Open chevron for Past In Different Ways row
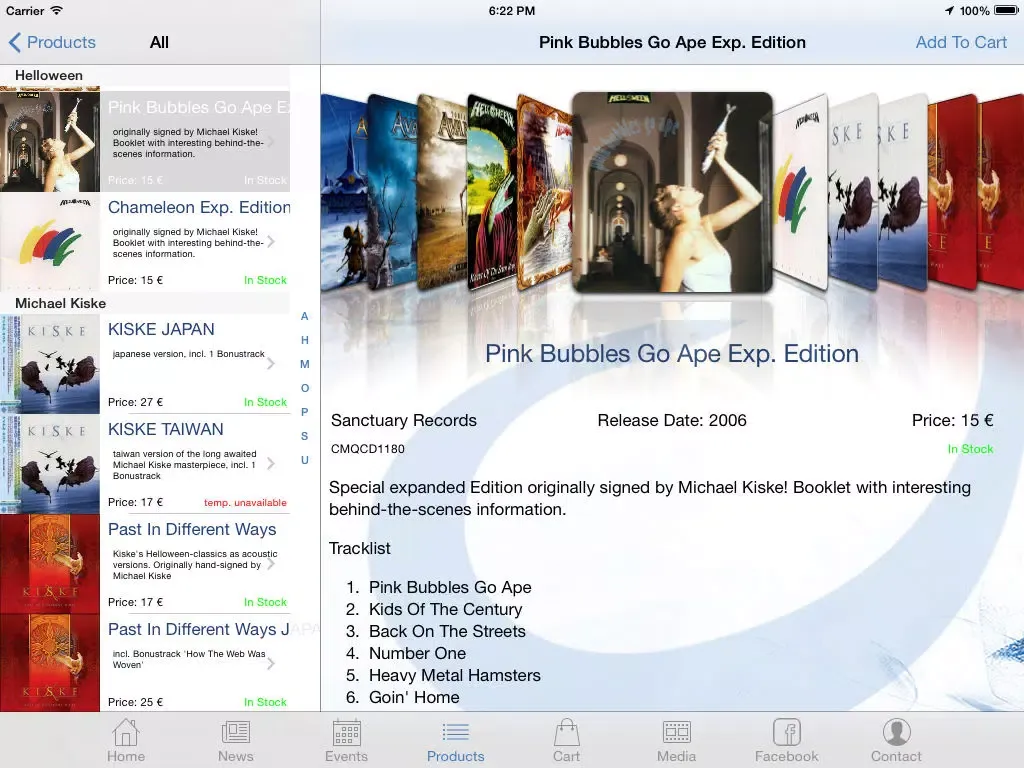The image size is (1024, 768). point(271,564)
